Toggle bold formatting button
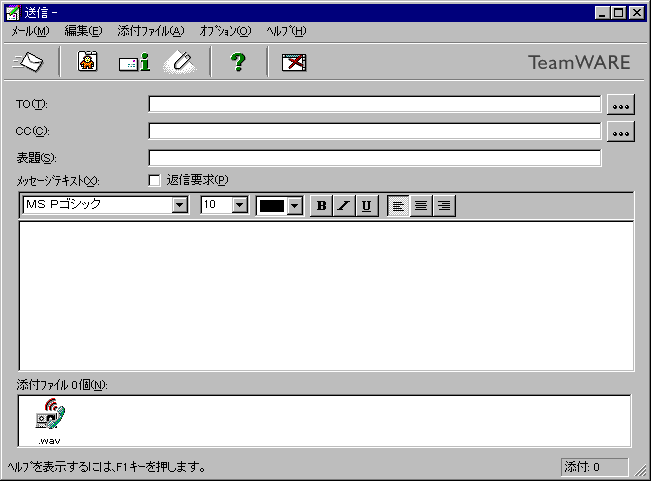 tap(321, 205)
